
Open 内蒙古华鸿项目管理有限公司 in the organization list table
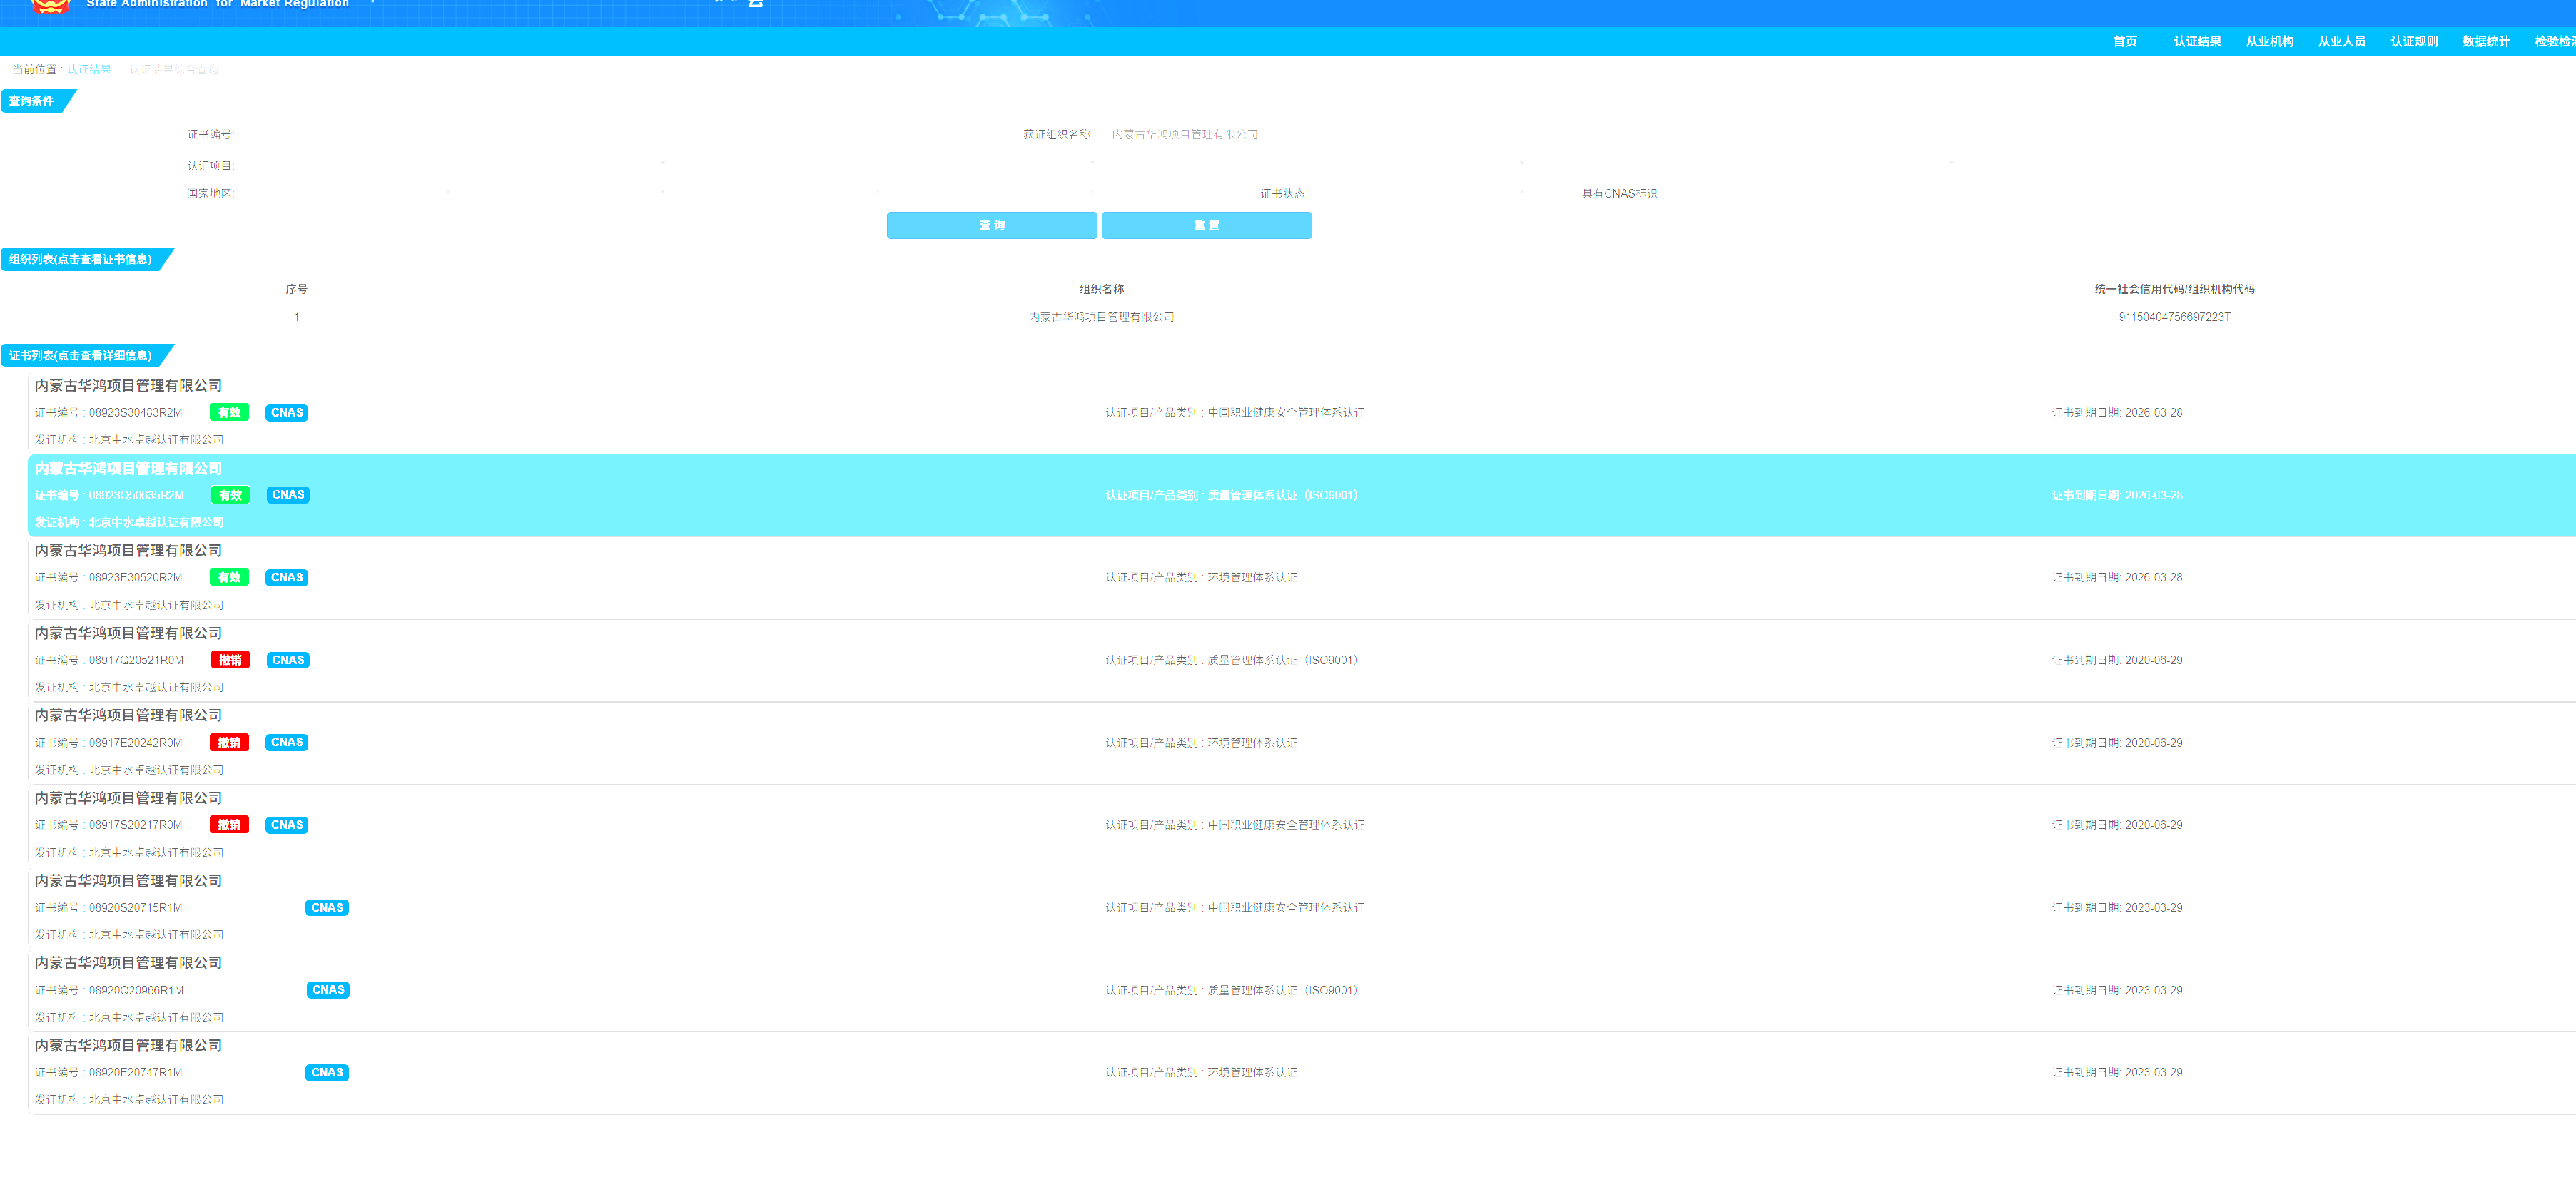point(1100,317)
